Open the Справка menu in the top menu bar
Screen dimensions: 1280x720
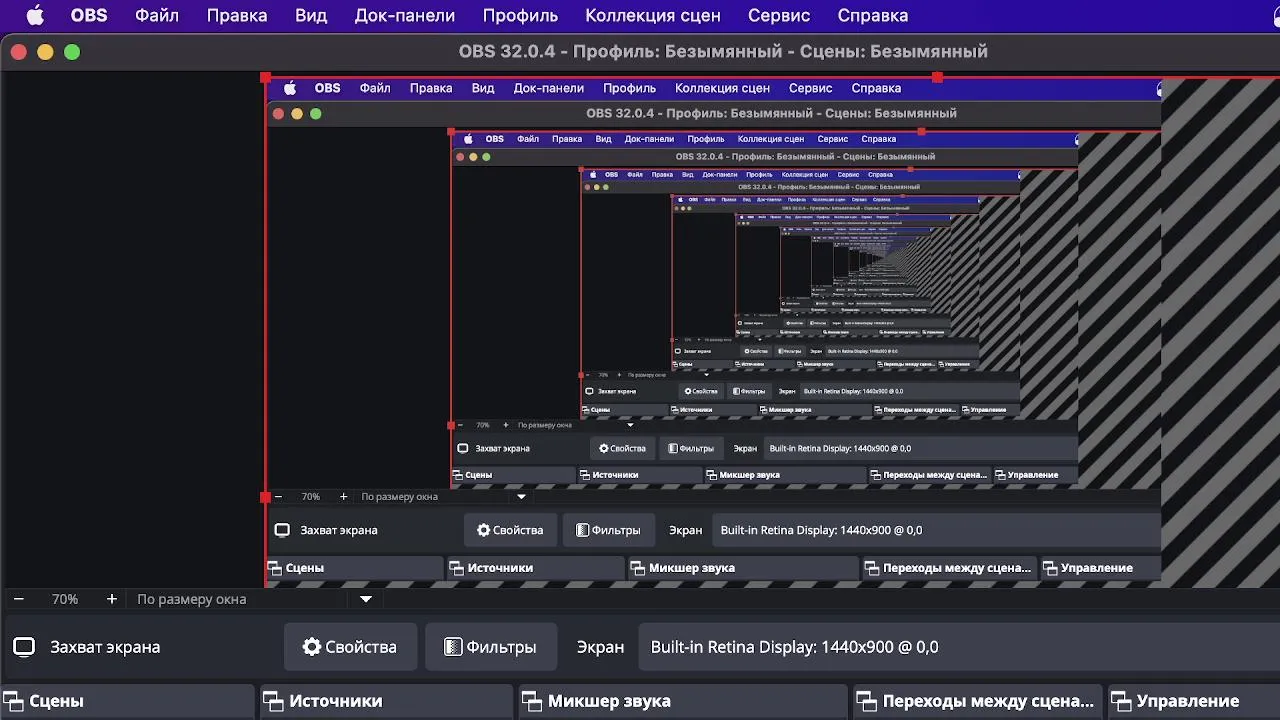tap(873, 15)
